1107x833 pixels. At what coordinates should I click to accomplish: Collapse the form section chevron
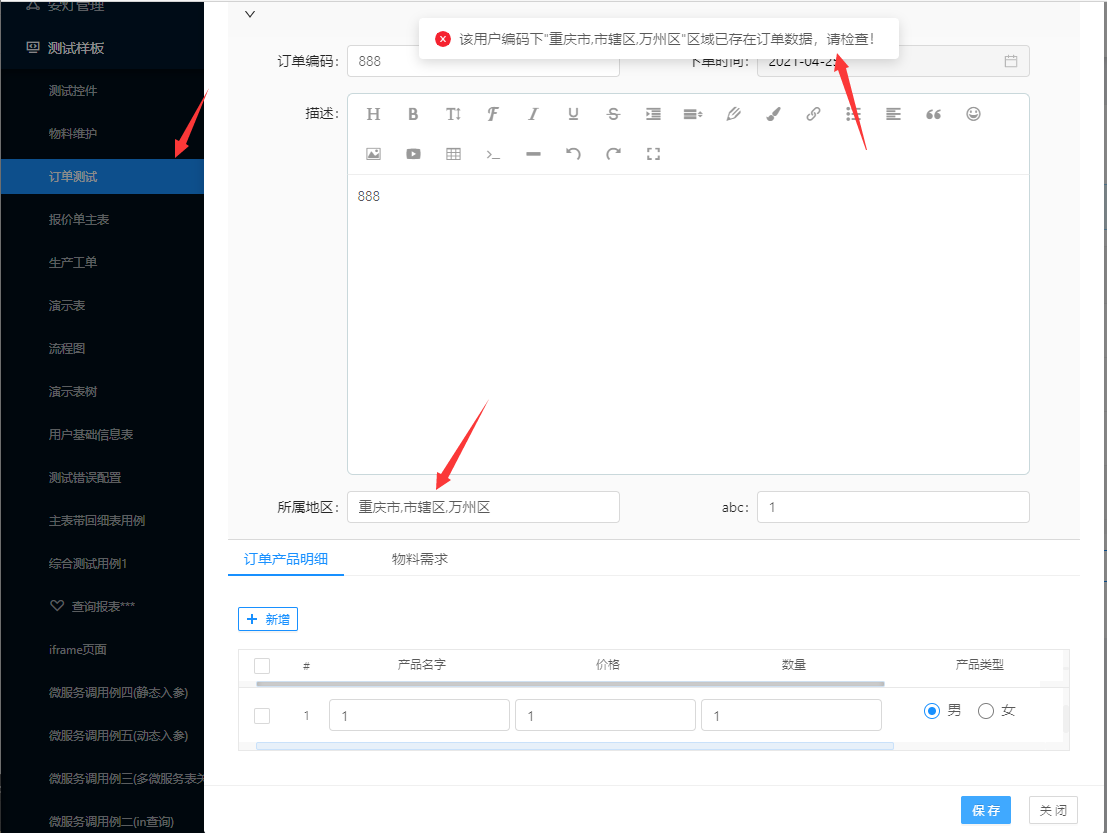tap(250, 14)
